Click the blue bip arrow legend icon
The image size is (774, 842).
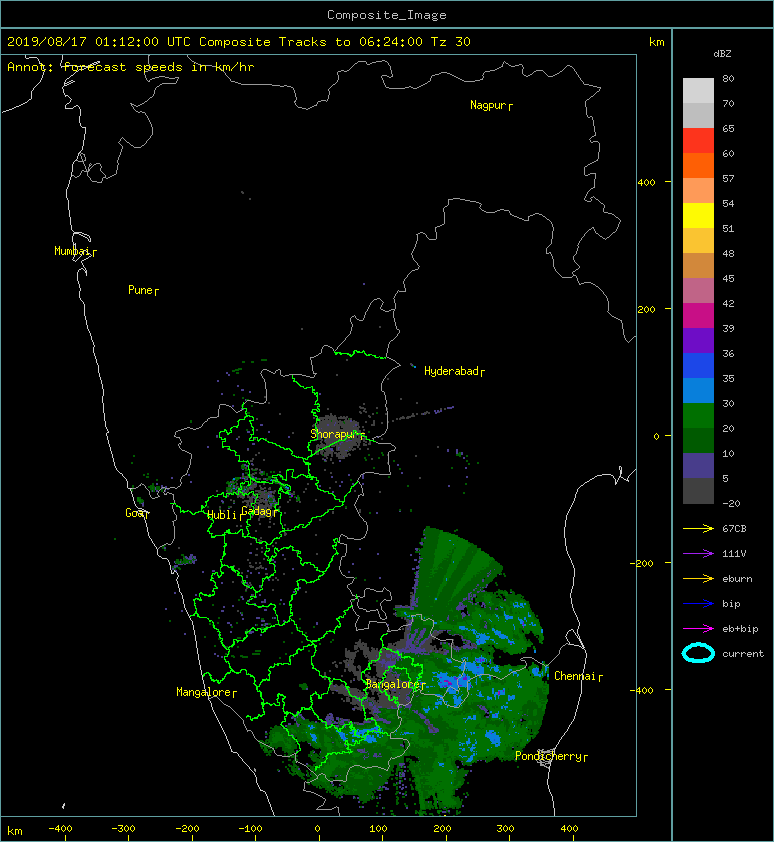coord(698,604)
